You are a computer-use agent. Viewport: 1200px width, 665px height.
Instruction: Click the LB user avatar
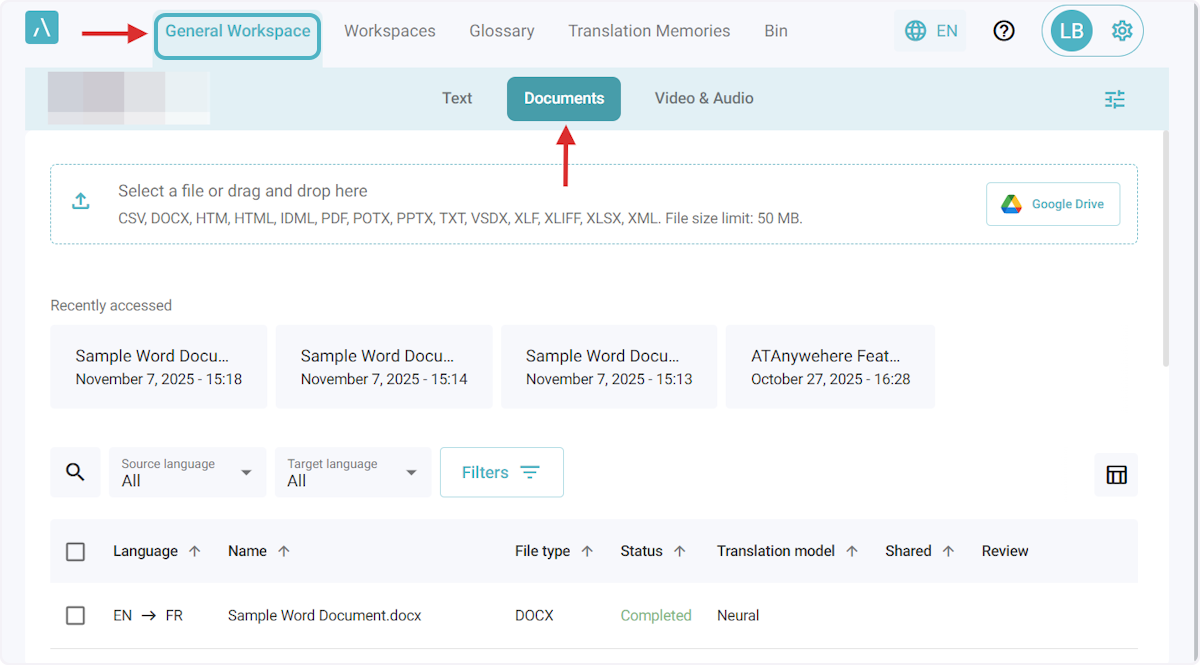[x=1071, y=31]
